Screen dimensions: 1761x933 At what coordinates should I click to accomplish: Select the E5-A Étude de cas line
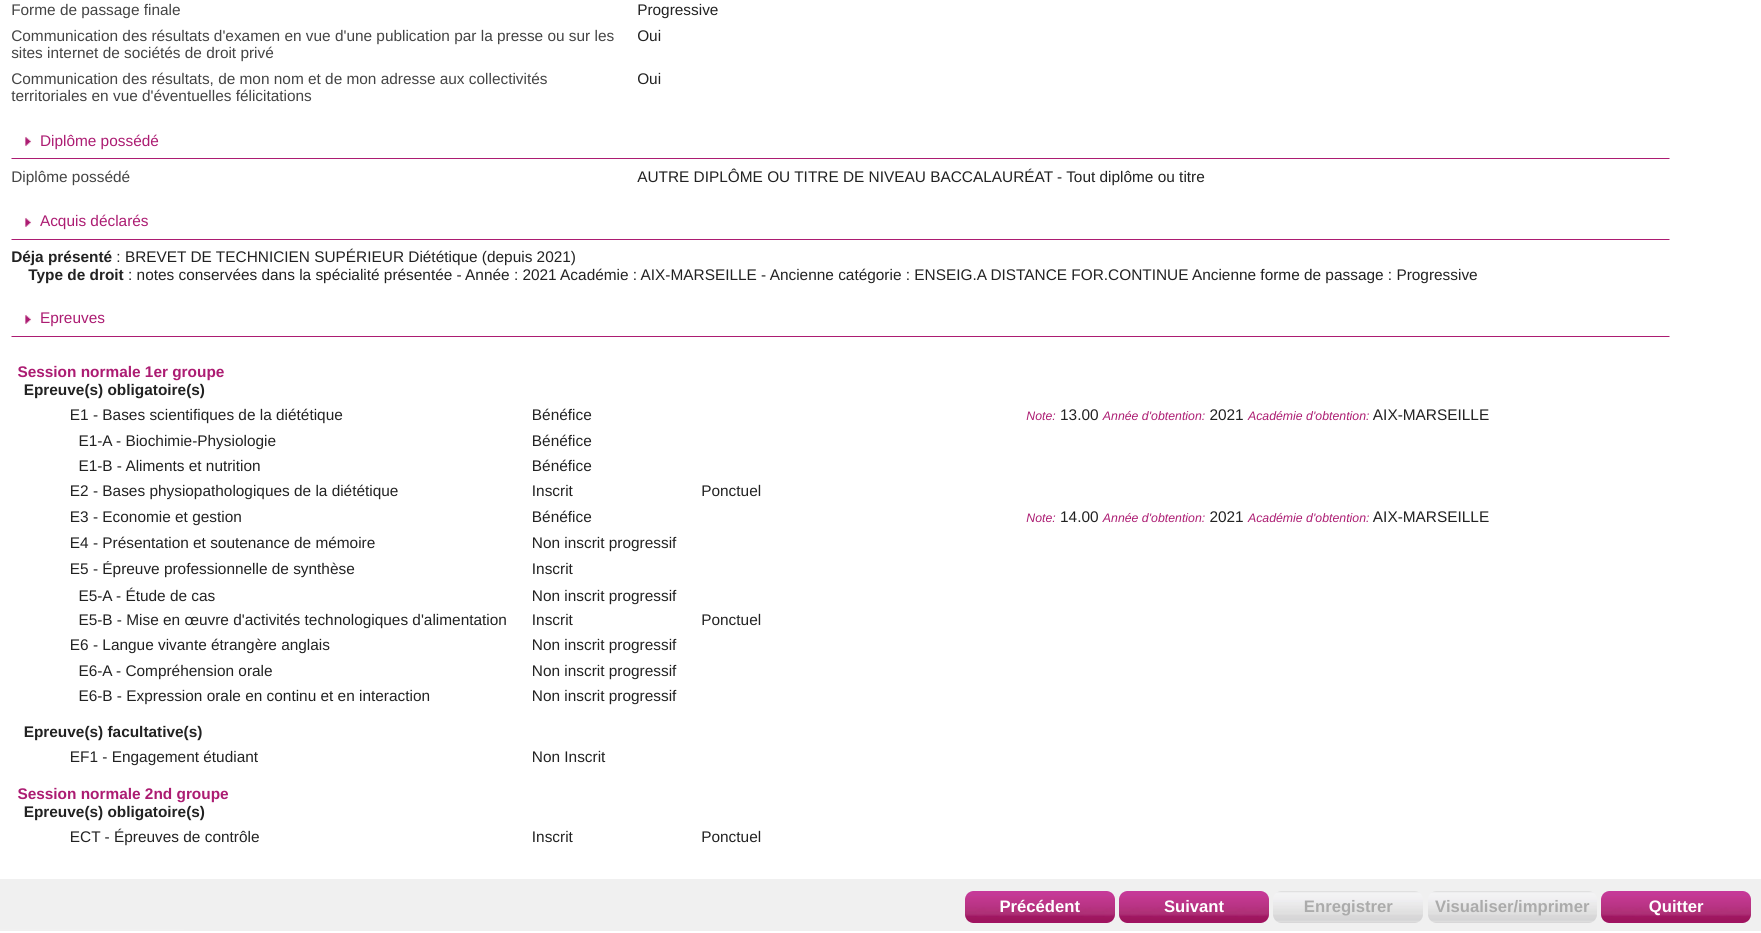click(x=146, y=596)
